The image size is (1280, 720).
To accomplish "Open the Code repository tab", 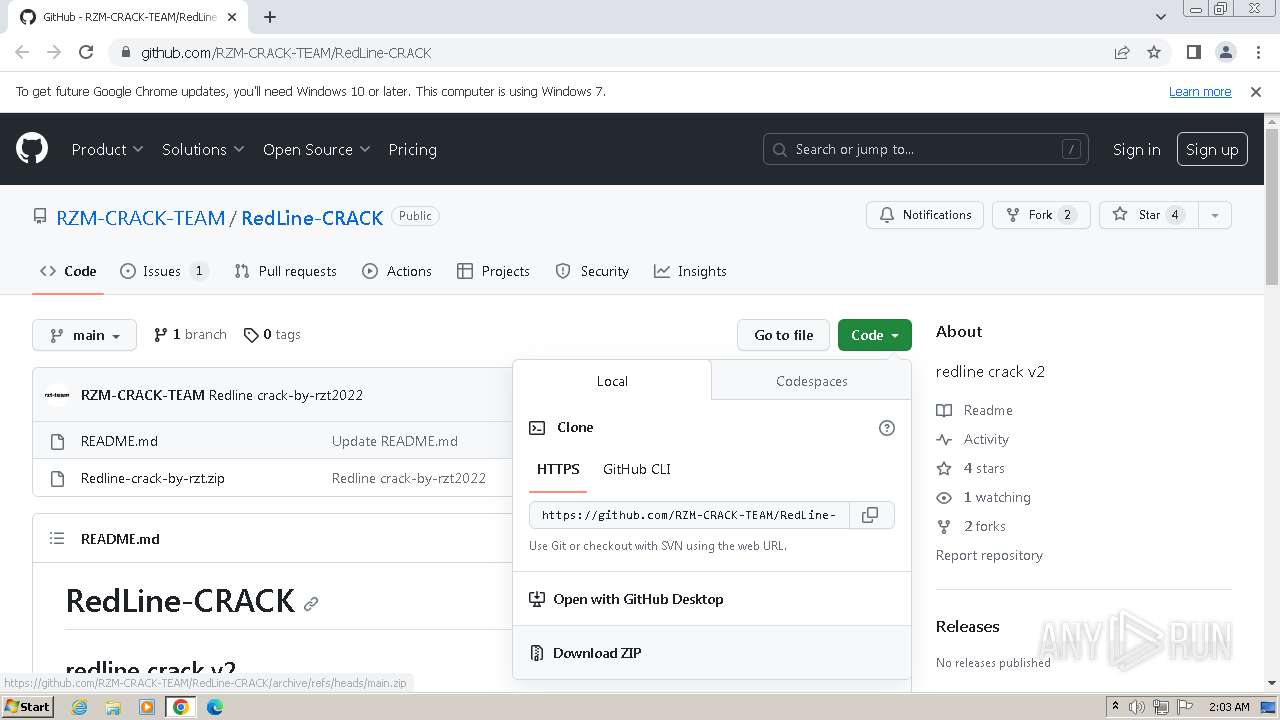I will 68,271.
